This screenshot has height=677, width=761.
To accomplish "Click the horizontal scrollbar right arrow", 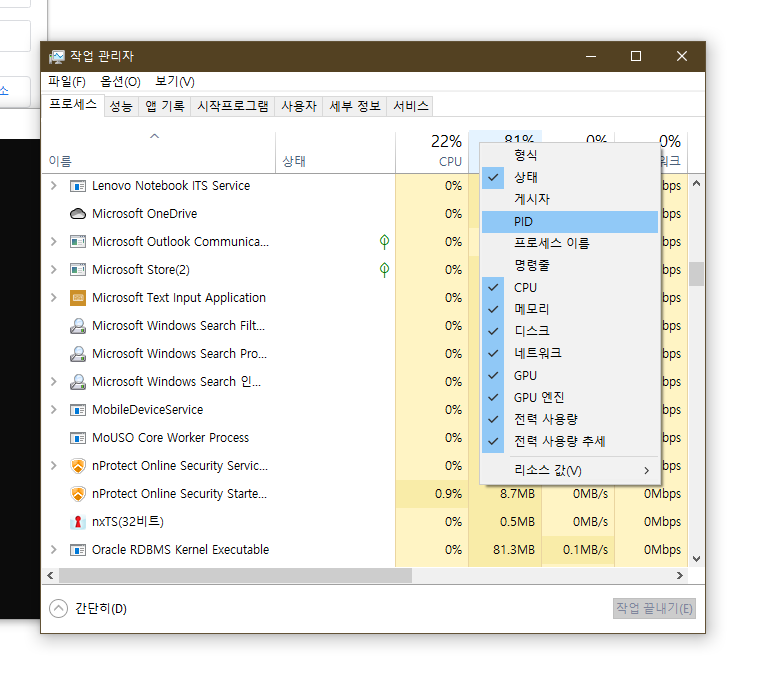I will click(x=680, y=576).
